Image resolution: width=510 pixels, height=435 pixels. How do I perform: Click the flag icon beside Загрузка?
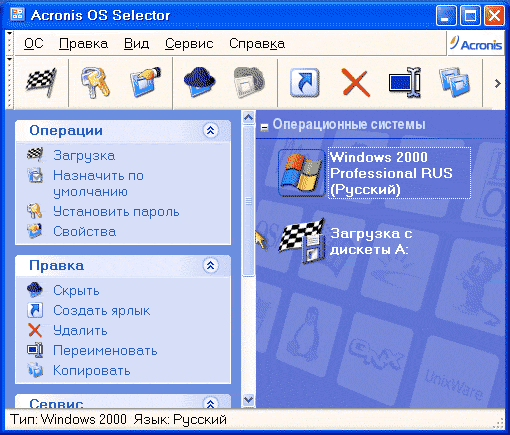[35, 155]
